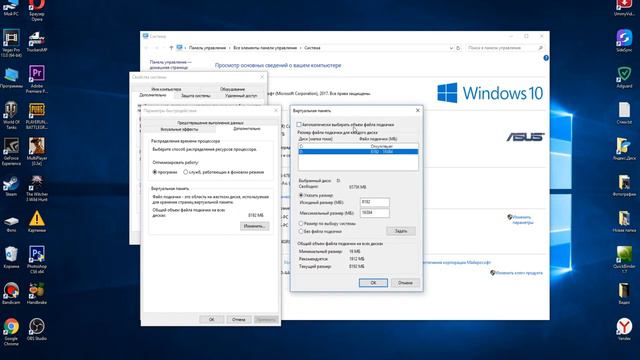Click 'Изменить...' button under virtual memory
The image size is (640, 360).
(x=254, y=226)
